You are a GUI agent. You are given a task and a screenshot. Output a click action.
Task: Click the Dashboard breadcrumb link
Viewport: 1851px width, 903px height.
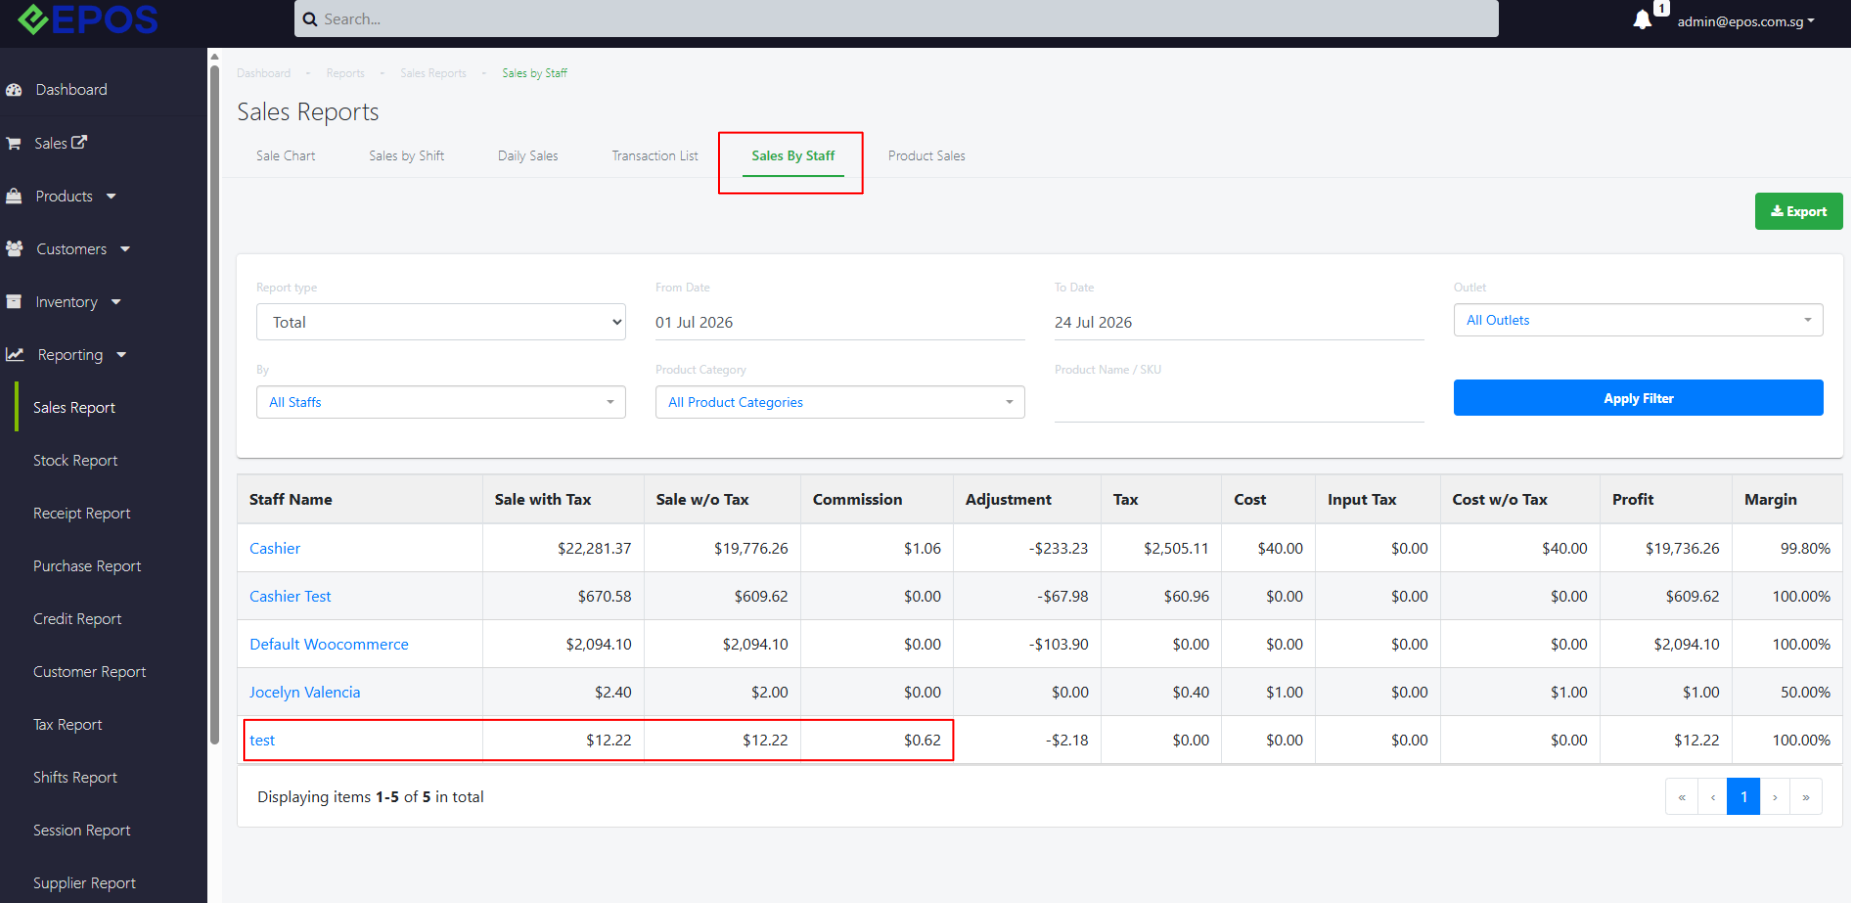point(264,73)
